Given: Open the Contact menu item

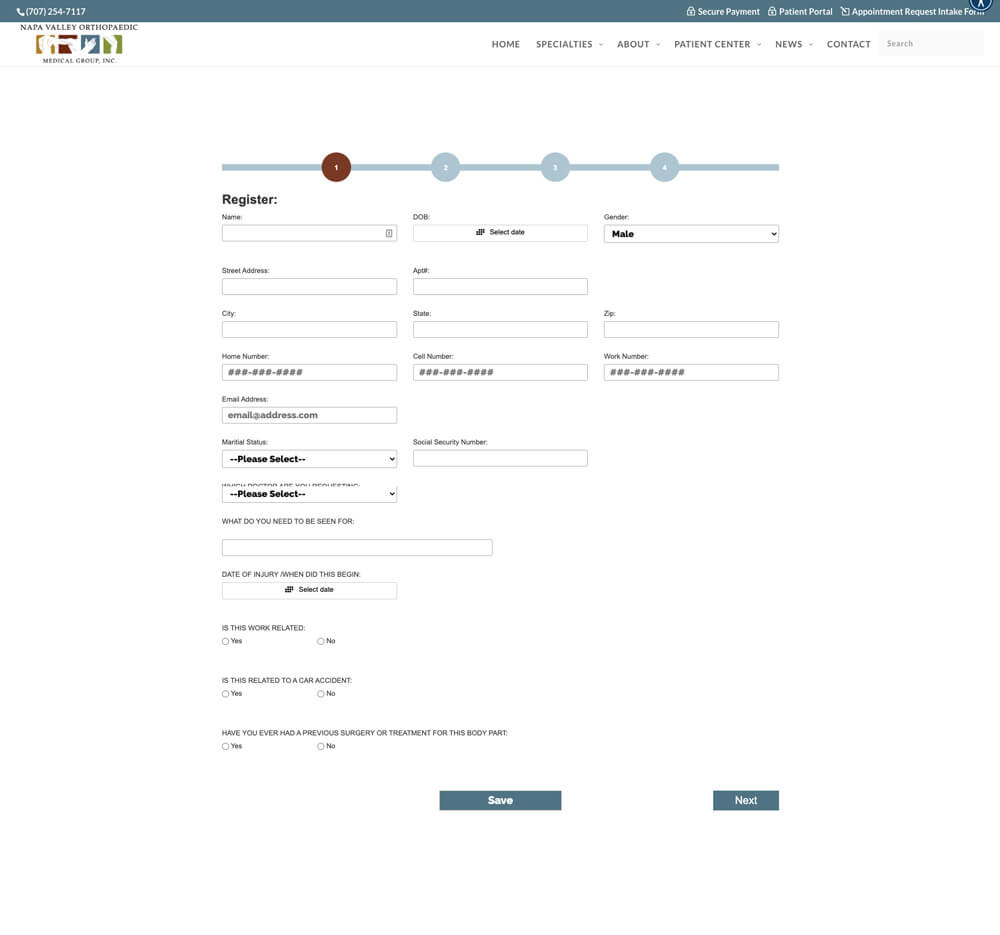Looking at the screenshot, I should (x=848, y=44).
